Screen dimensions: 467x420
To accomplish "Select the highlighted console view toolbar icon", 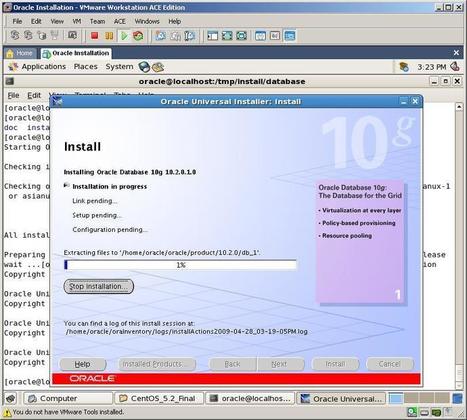I will click(290, 35).
